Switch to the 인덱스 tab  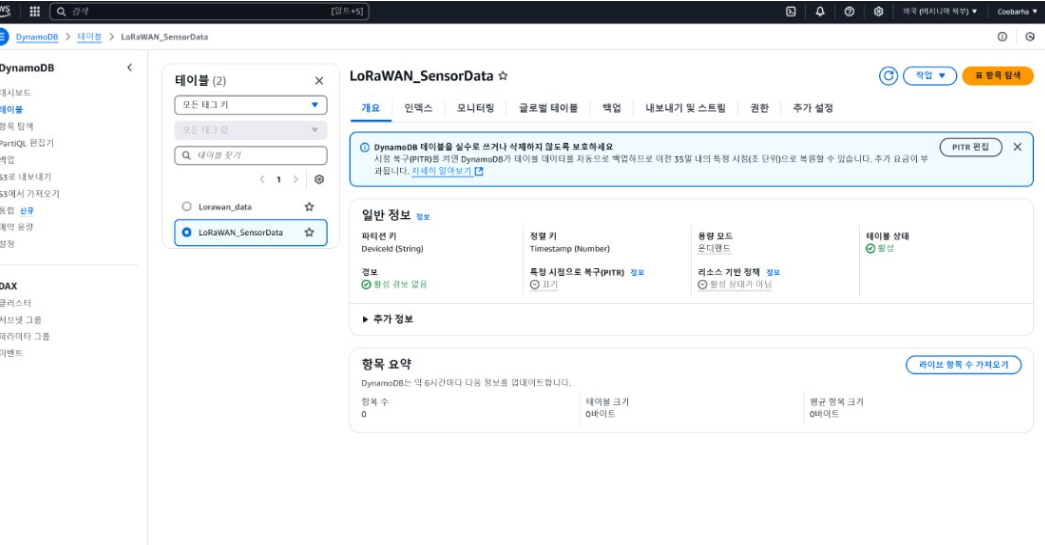(419, 108)
